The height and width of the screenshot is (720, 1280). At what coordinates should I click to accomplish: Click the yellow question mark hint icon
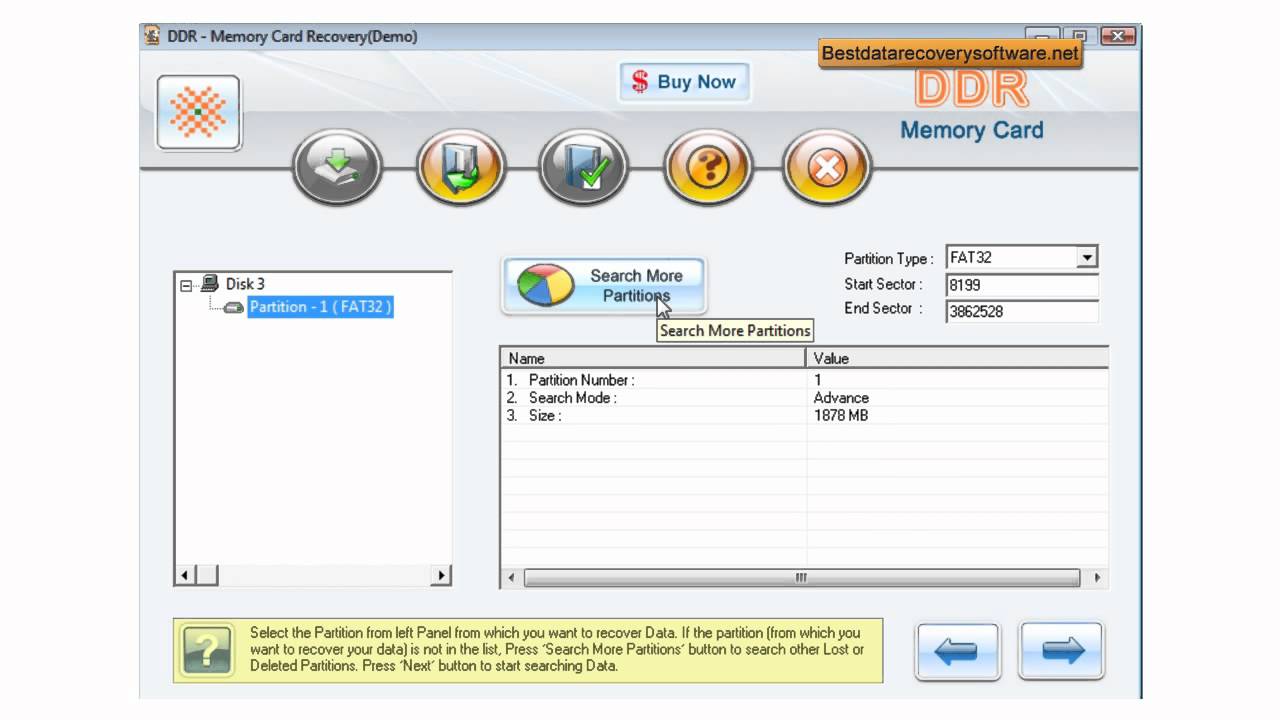207,650
